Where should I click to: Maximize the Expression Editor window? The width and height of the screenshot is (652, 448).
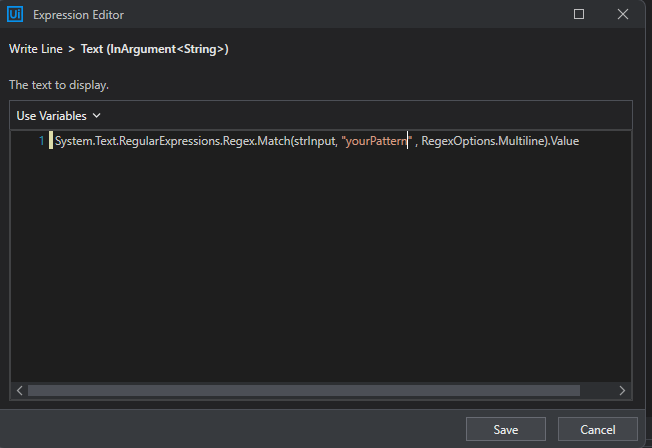coord(579,14)
